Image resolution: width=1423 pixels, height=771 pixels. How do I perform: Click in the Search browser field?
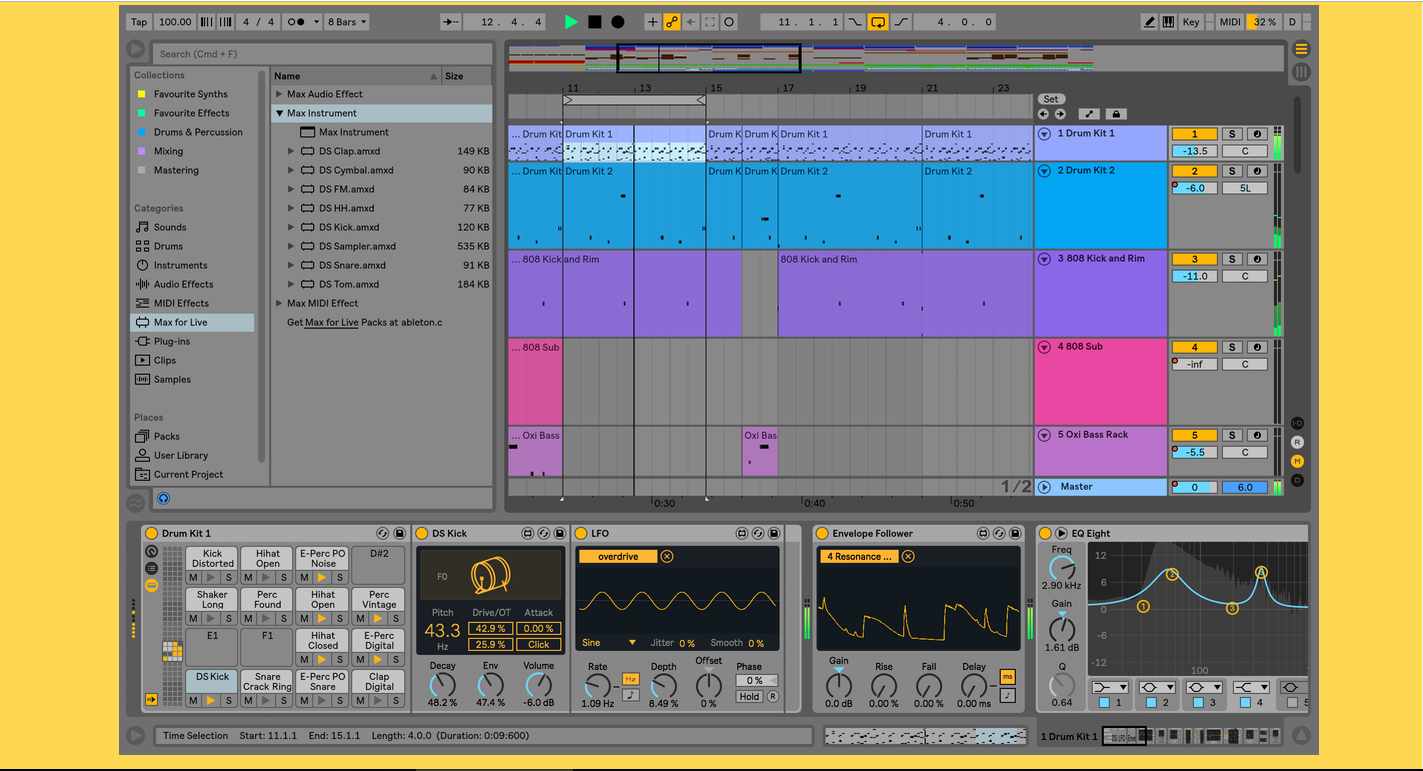[323, 54]
